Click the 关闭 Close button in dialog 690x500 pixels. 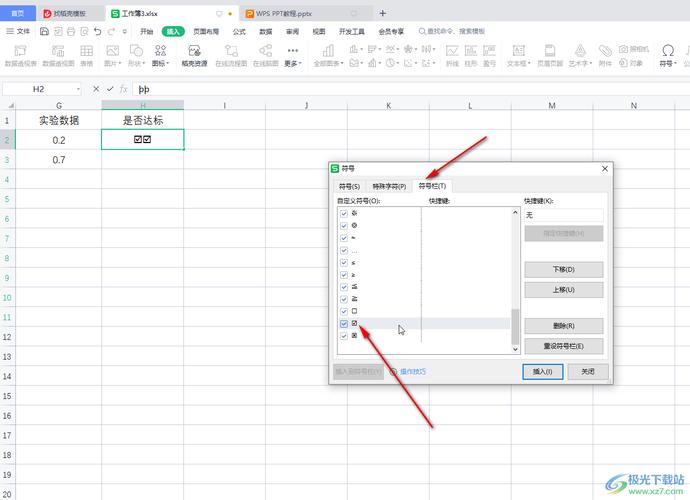[588, 372]
